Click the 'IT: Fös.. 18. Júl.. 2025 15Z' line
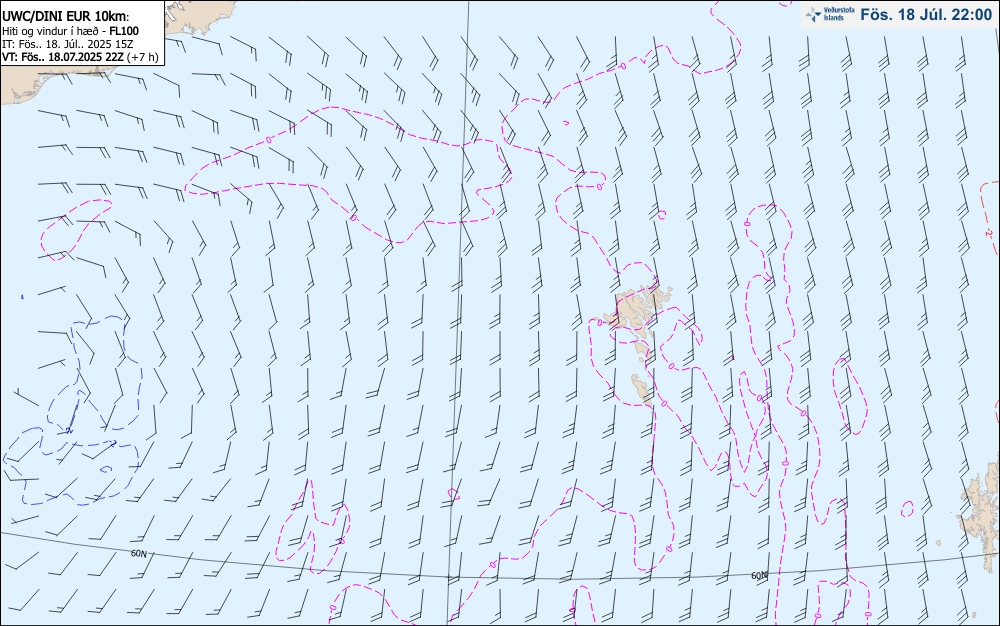This screenshot has height=626, width=1000. click(68, 44)
